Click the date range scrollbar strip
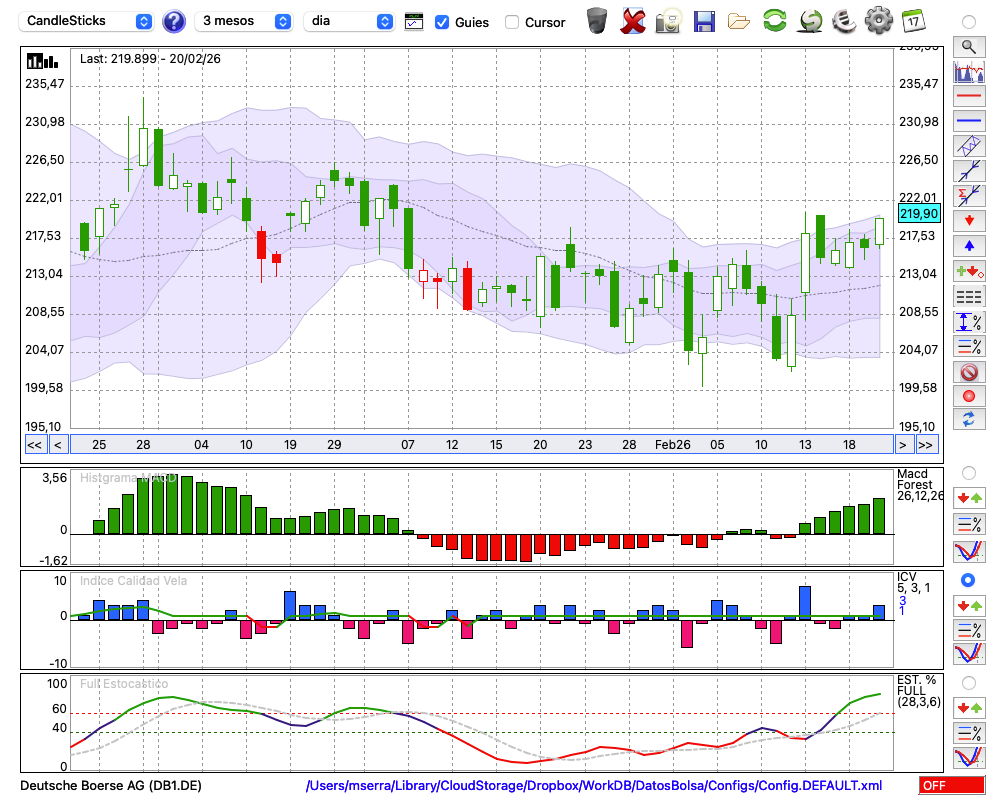Viewport: 1000px width, 800px height. point(482,445)
